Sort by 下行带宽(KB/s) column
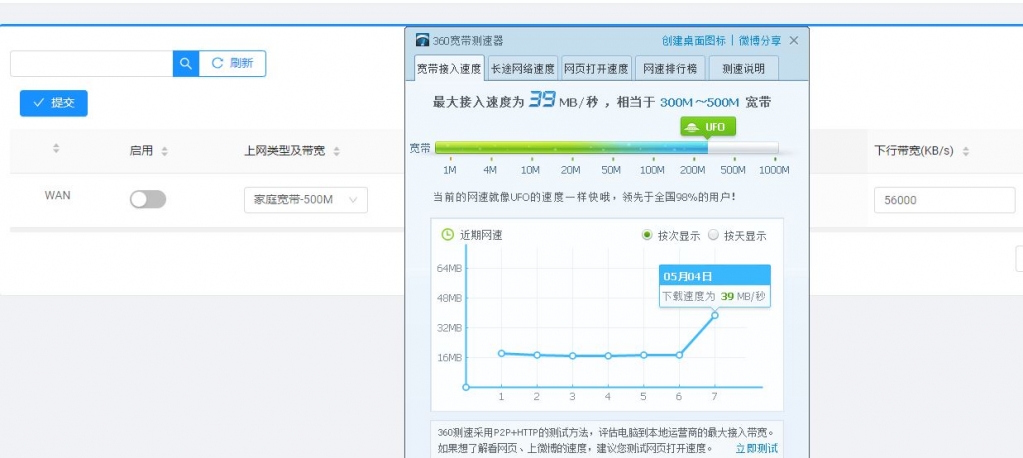The width and height of the screenshot is (1023, 458). tap(966, 151)
